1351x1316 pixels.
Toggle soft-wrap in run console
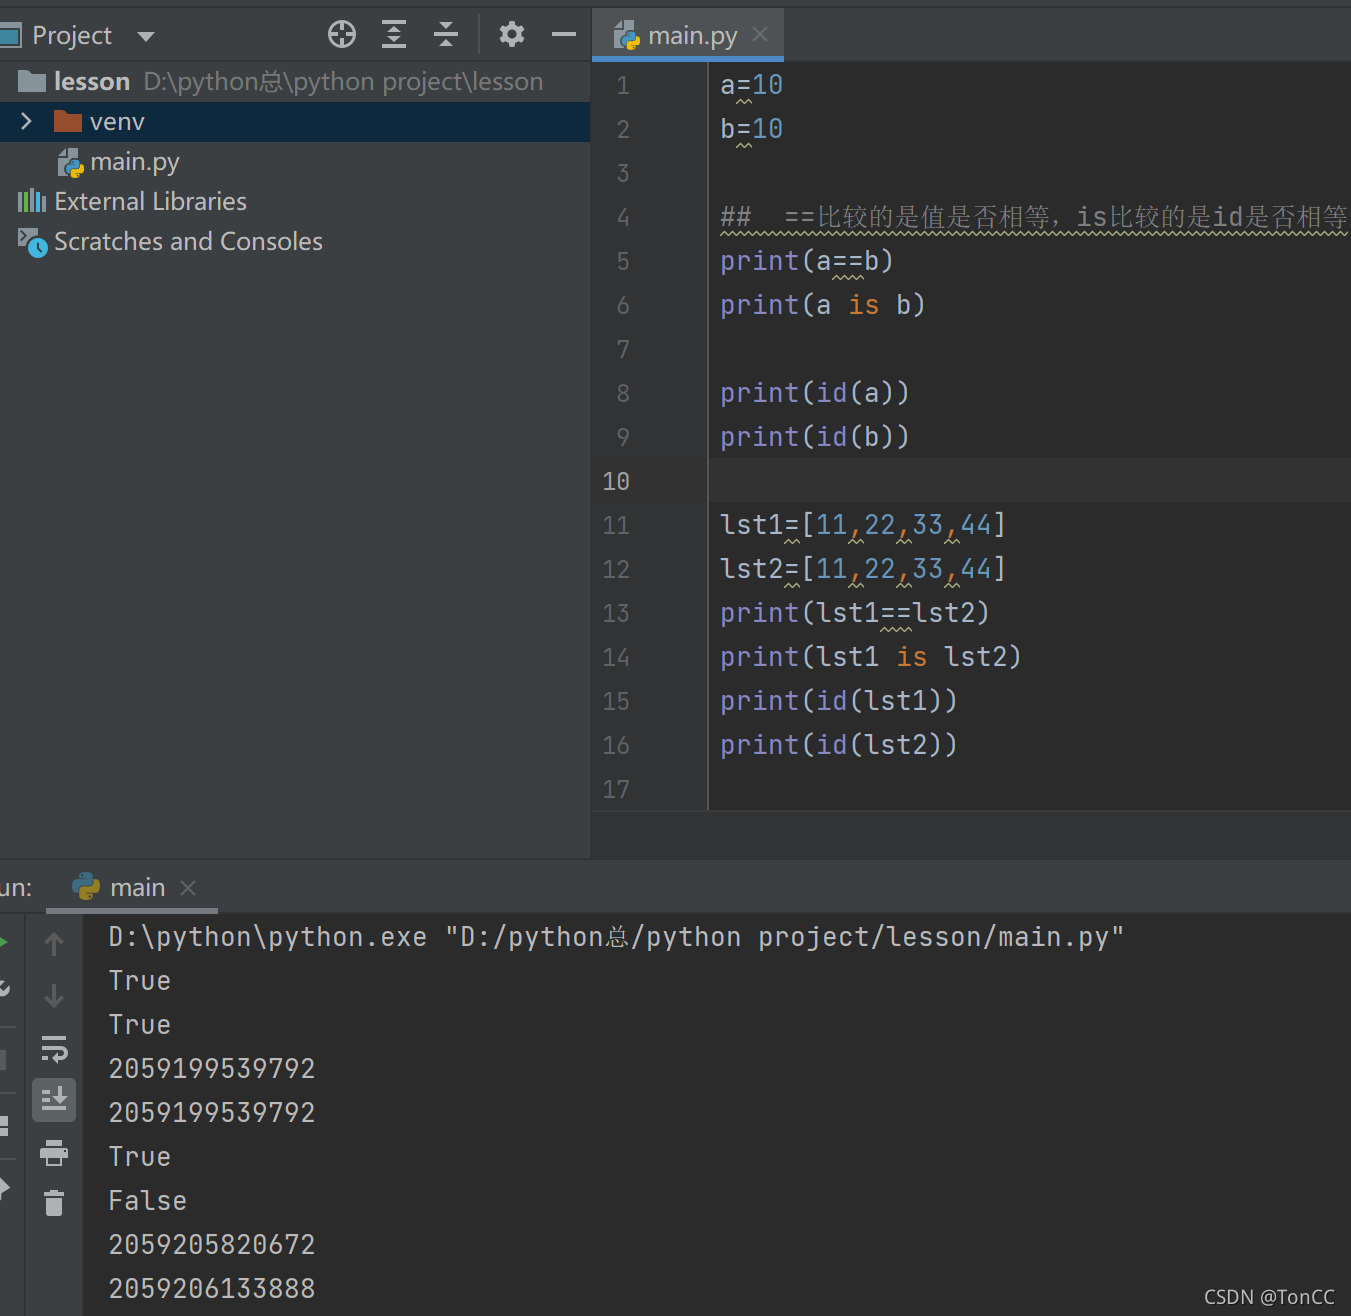point(54,1048)
